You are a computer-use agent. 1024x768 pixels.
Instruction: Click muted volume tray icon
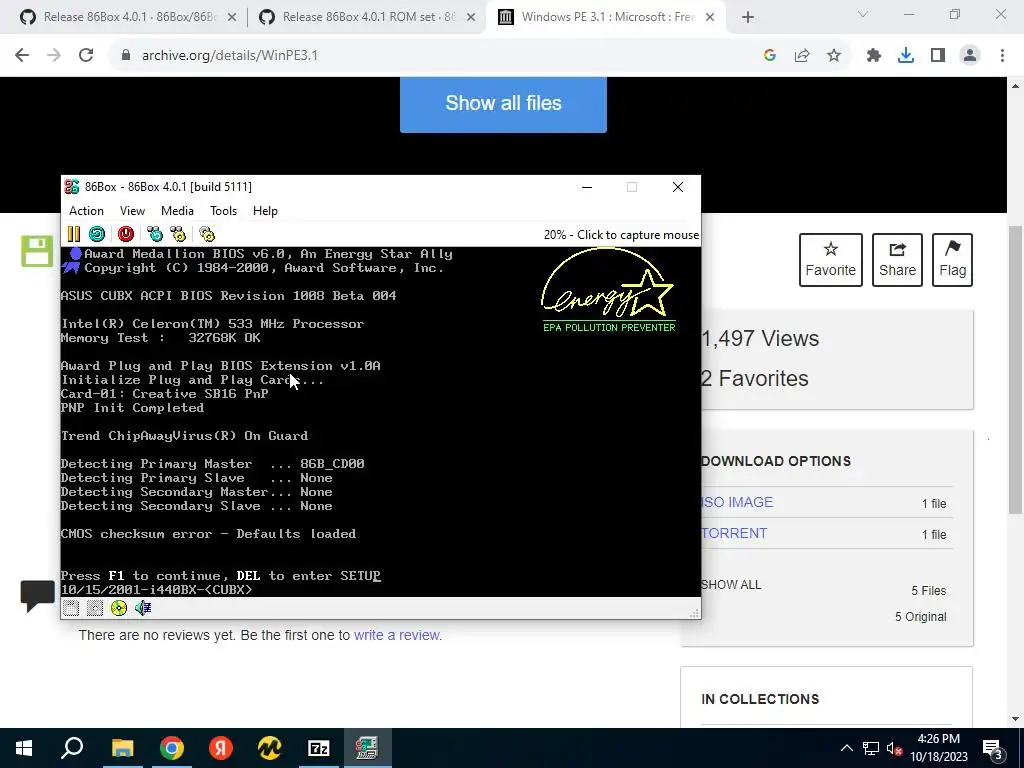[x=895, y=748]
